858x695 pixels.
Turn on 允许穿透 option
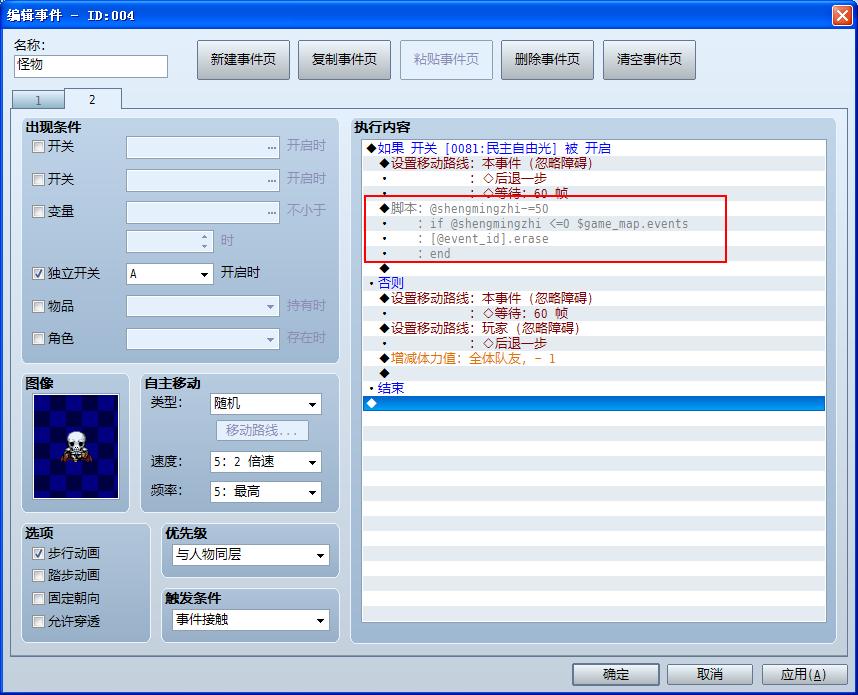click(x=38, y=622)
